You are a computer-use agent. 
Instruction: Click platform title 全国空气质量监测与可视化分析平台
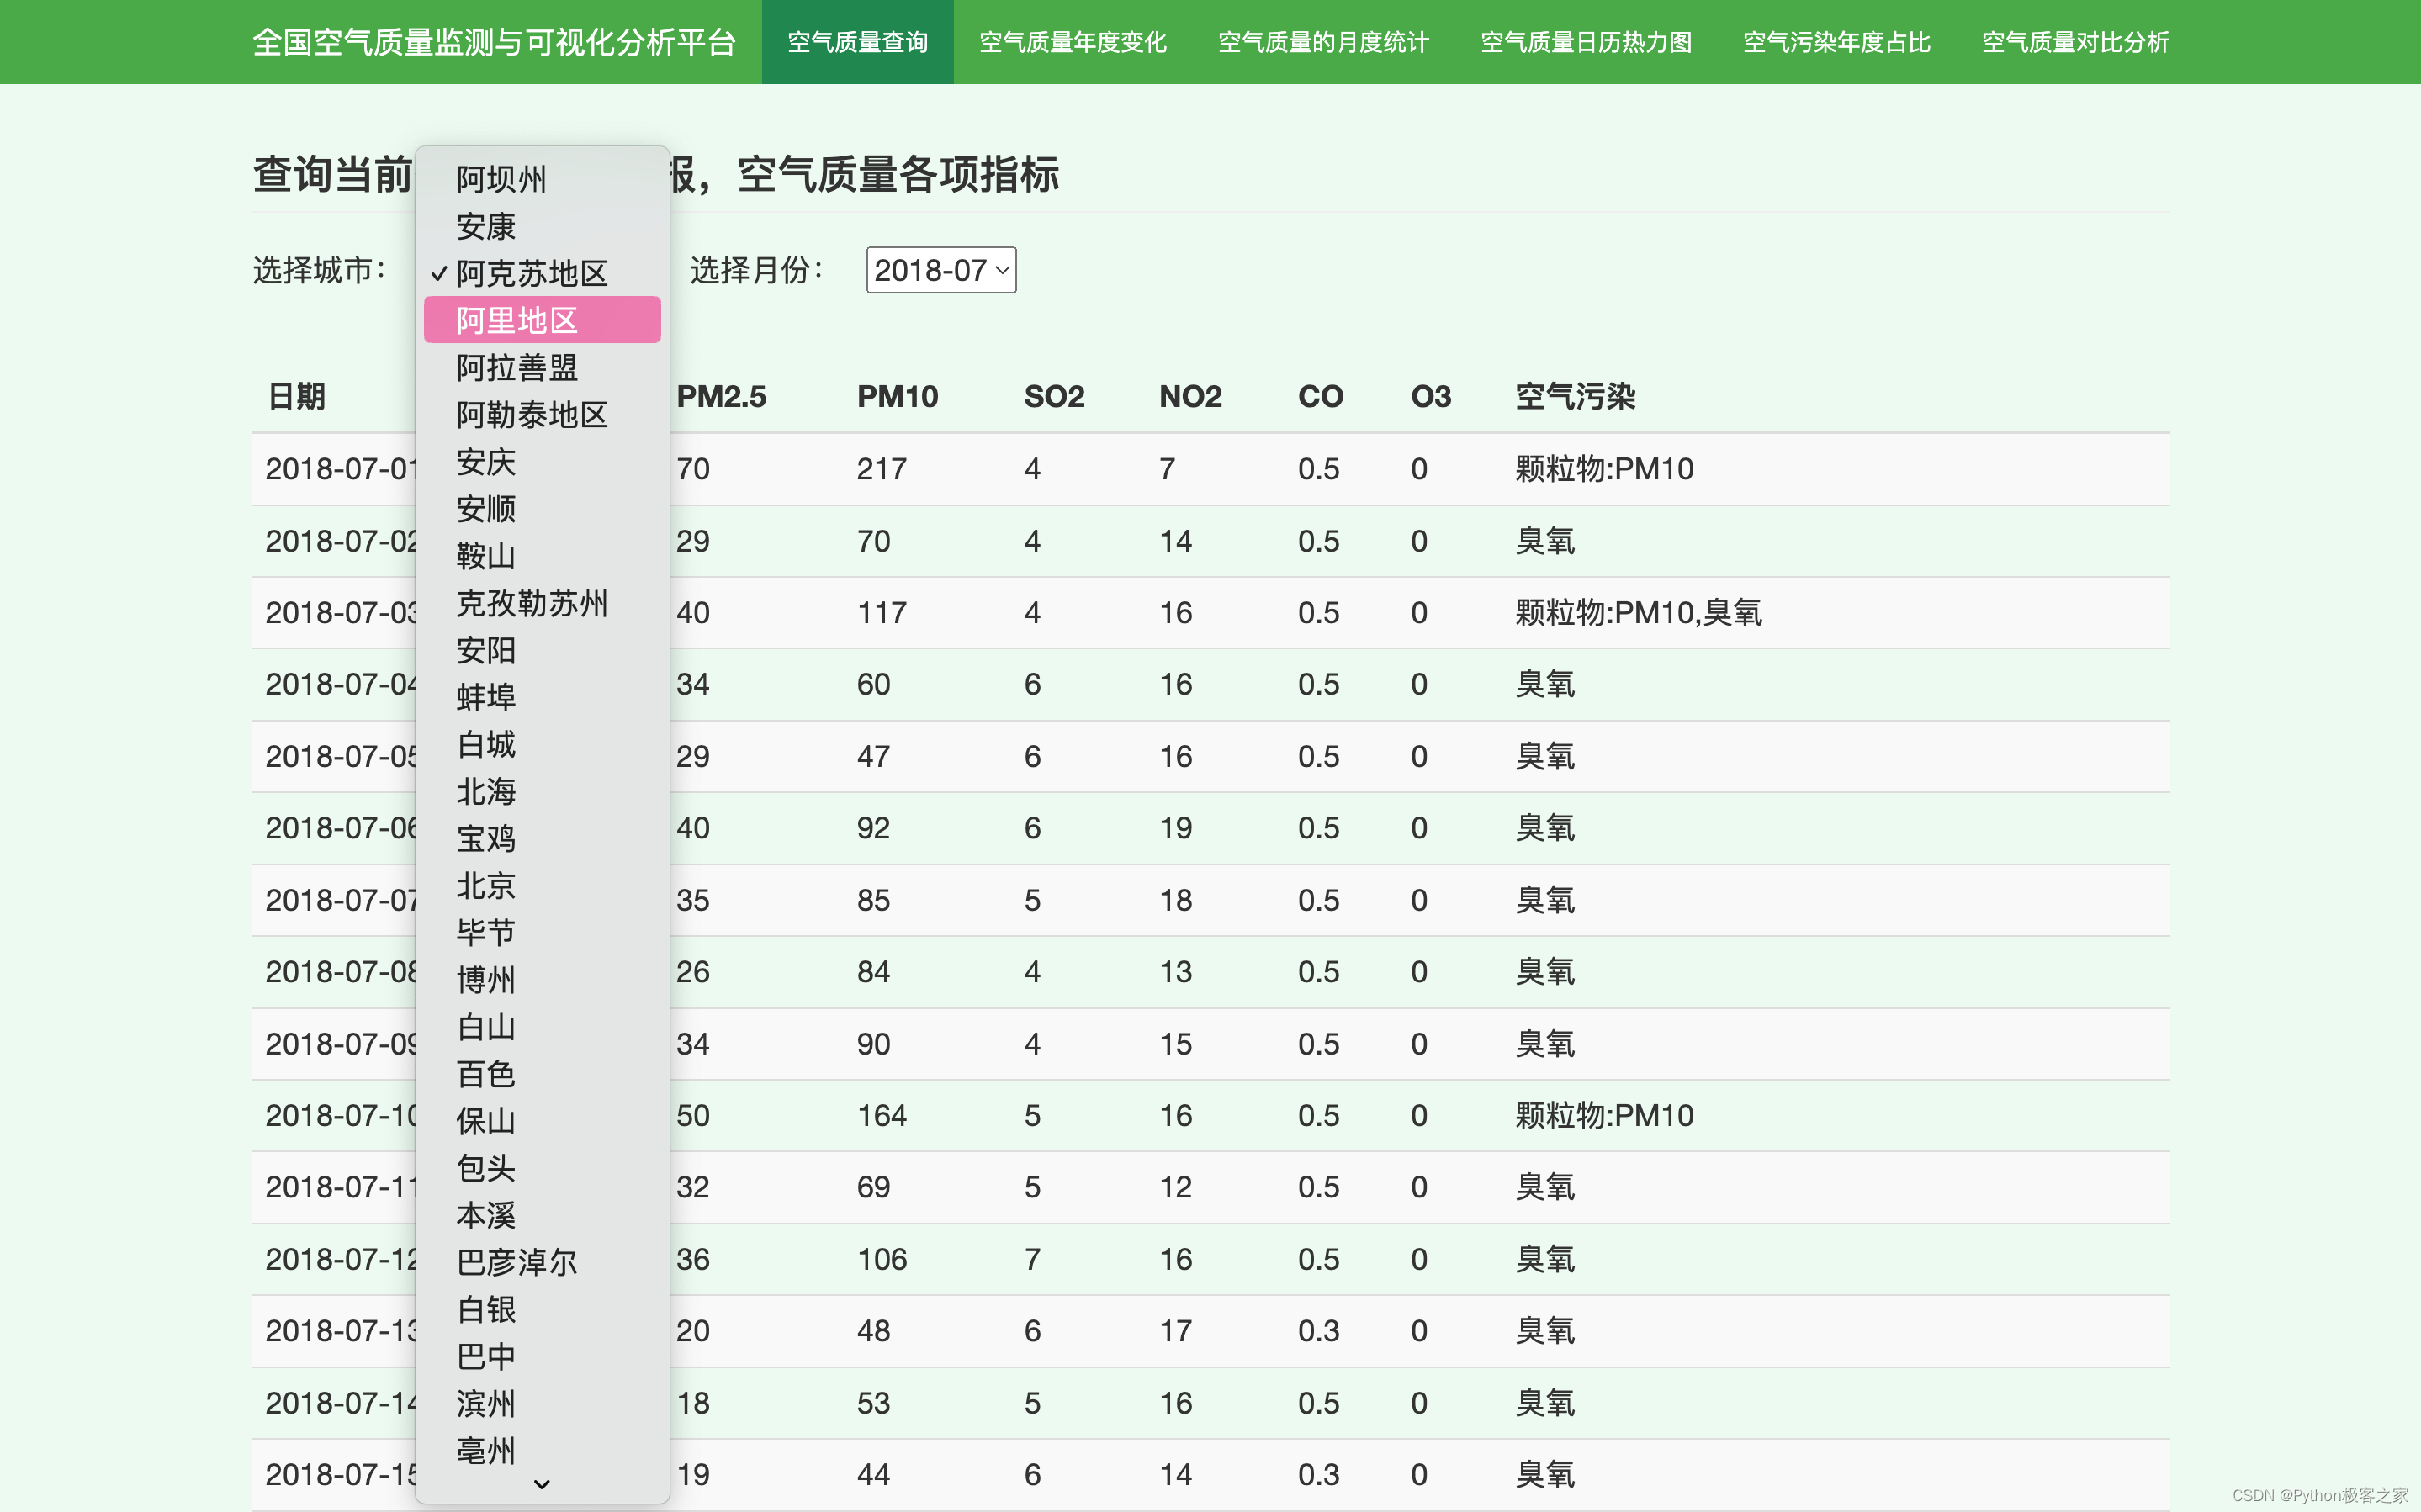pos(494,42)
